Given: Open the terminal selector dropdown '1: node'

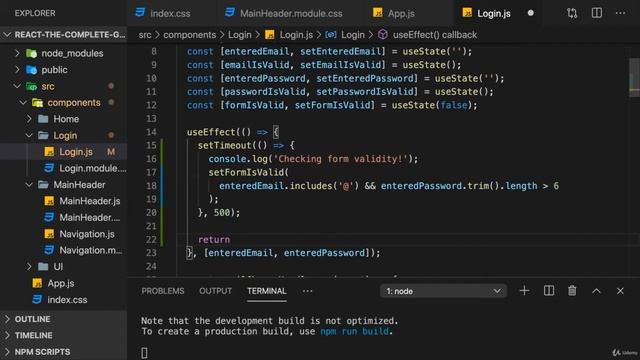Looking at the screenshot, I should click(x=443, y=291).
